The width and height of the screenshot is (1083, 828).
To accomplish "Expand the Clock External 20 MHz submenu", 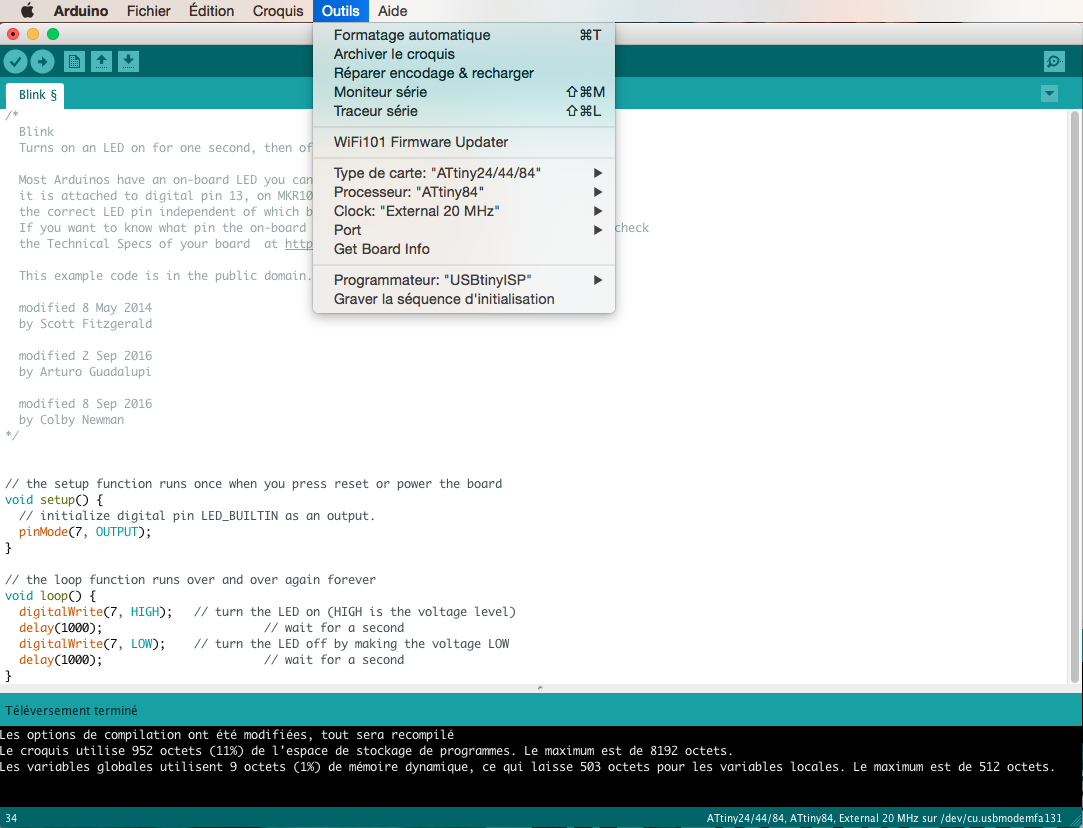I will (463, 211).
